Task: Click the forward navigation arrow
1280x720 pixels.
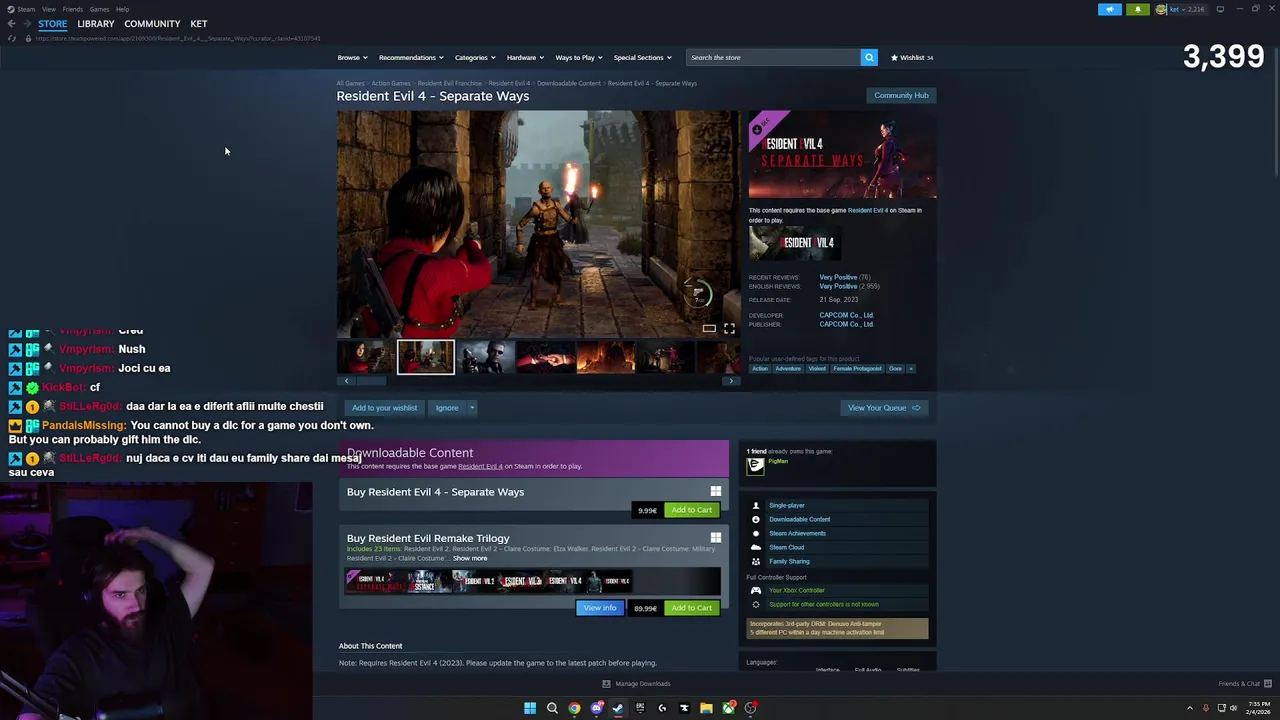Action: [x=26, y=23]
